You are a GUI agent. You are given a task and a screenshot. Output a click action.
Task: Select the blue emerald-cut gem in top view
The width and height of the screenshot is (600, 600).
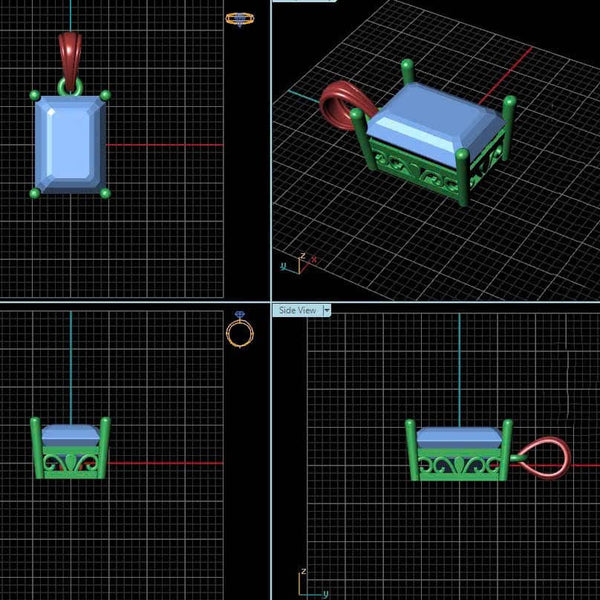(70, 144)
